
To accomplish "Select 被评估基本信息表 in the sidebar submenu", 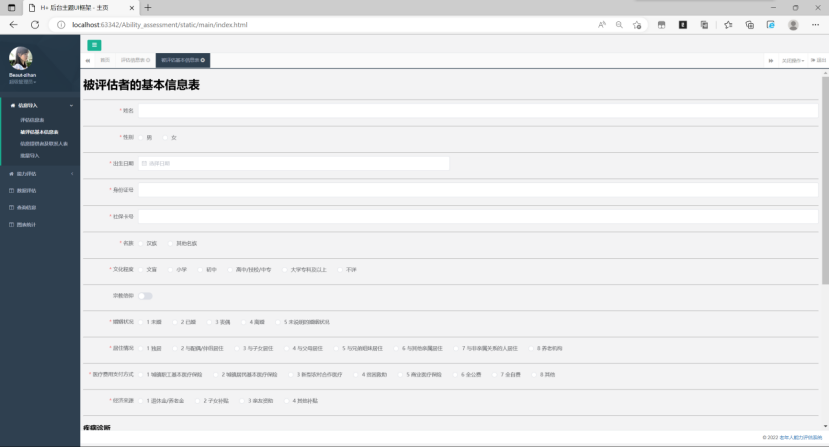I will (39, 132).
